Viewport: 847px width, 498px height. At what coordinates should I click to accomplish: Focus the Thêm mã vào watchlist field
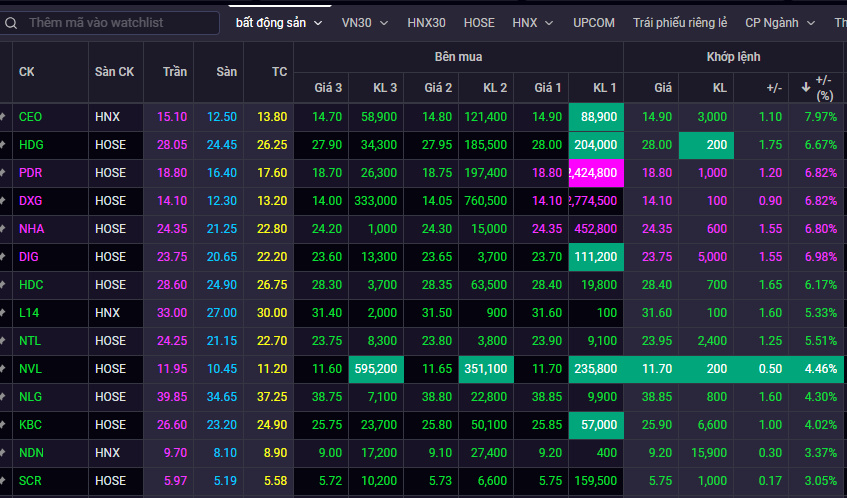pos(118,22)
